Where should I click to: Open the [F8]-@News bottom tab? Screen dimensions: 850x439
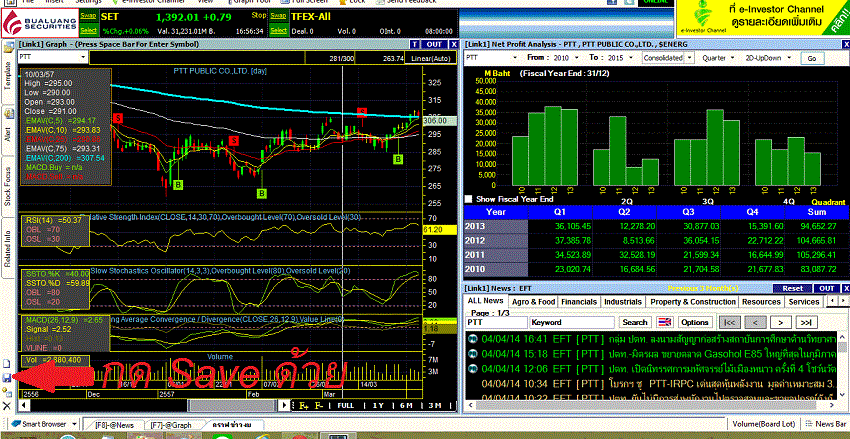113,425
